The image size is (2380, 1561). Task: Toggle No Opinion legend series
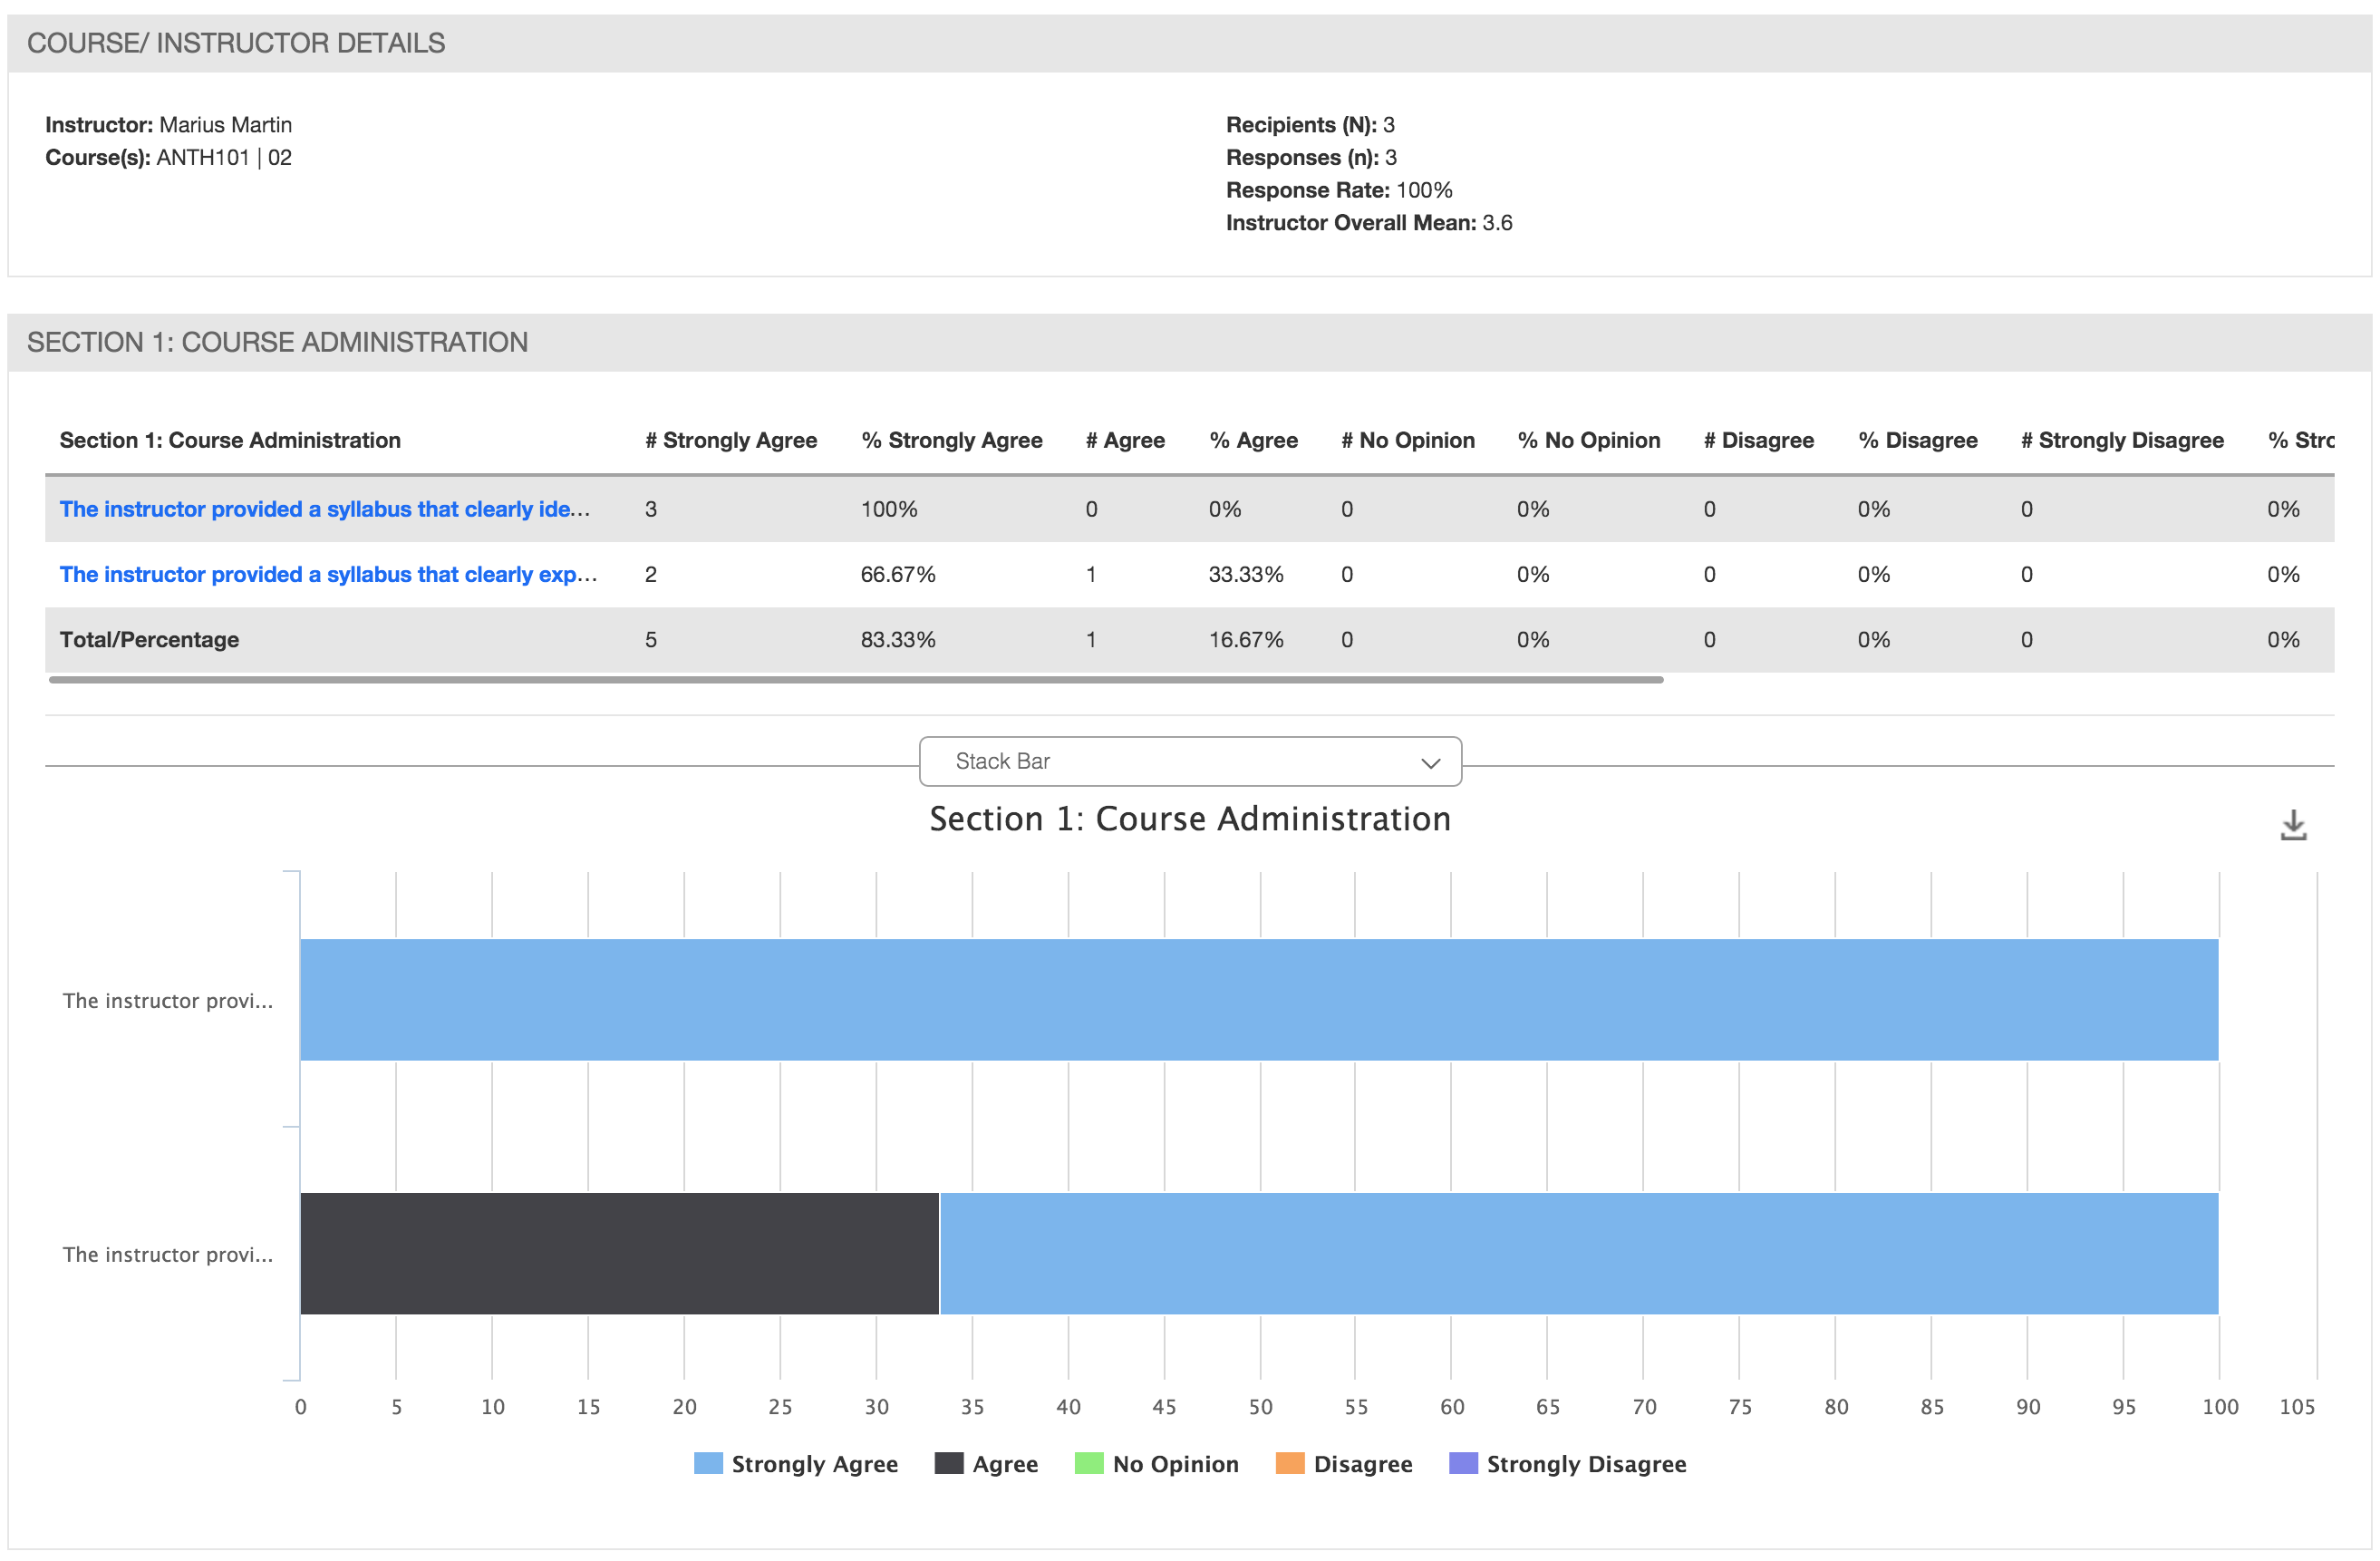point(1157,1464)
